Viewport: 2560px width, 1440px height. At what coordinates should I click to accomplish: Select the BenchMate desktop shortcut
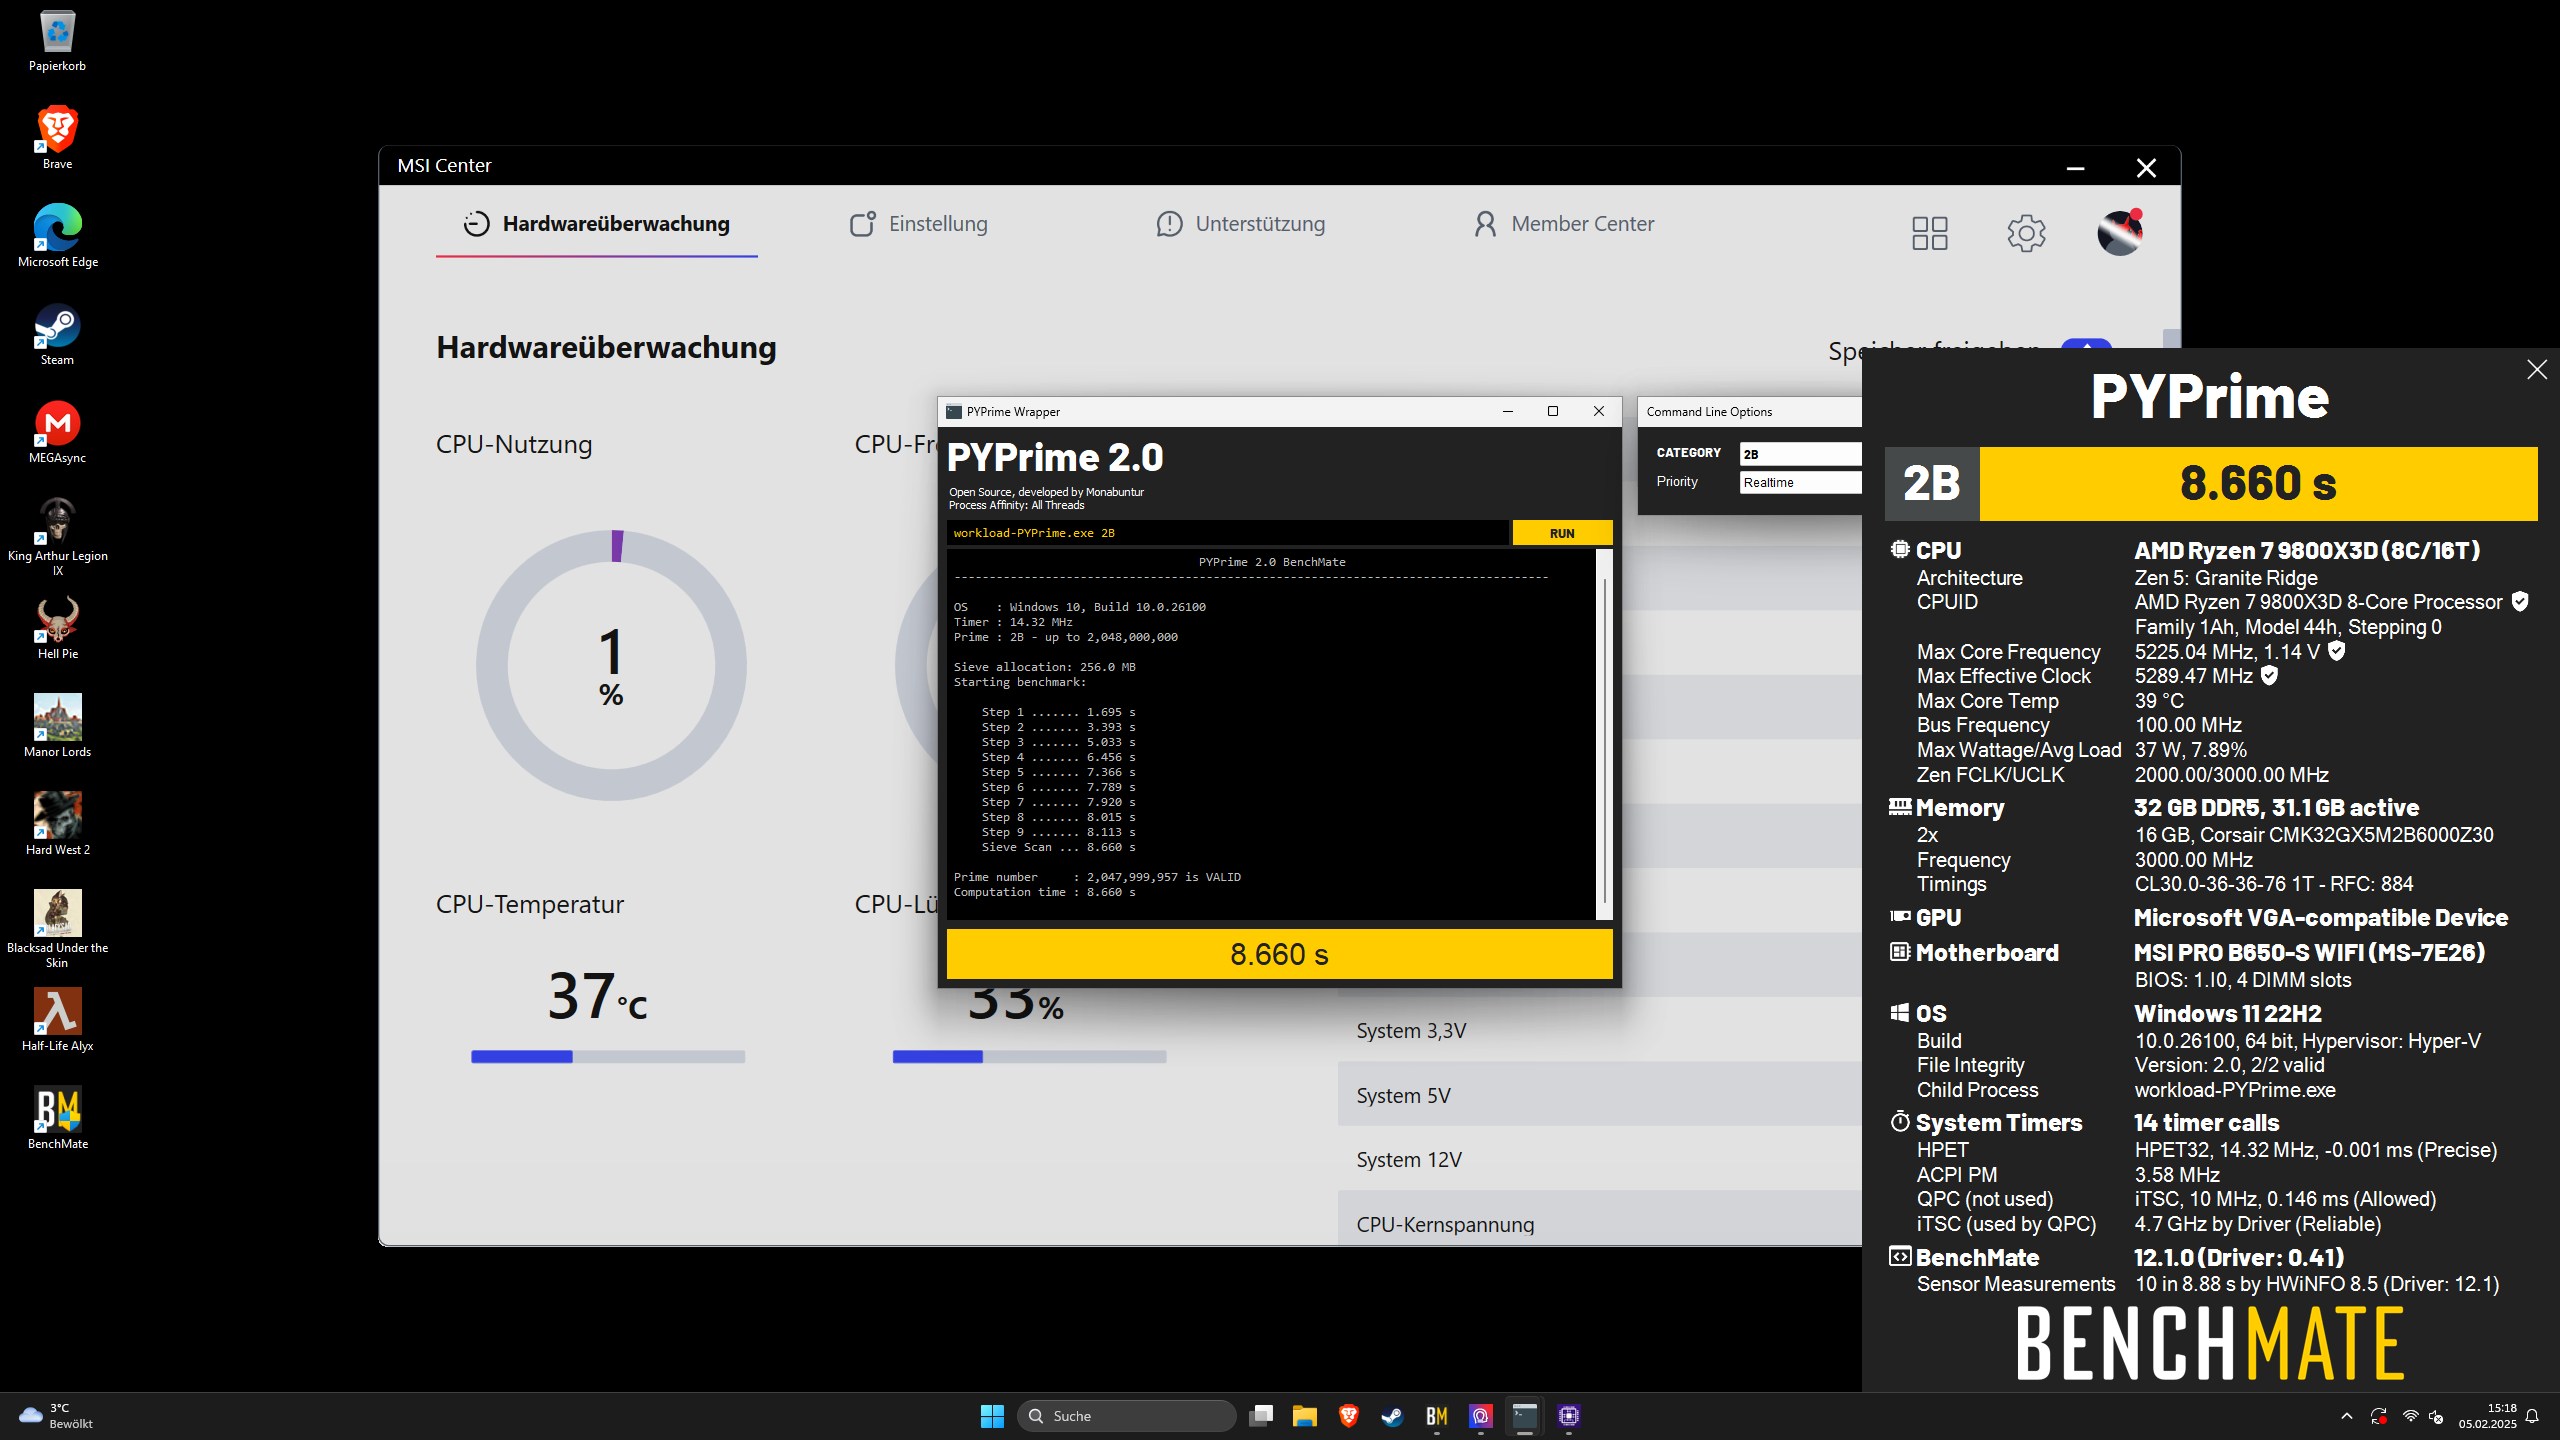[x=57, y=1118]
